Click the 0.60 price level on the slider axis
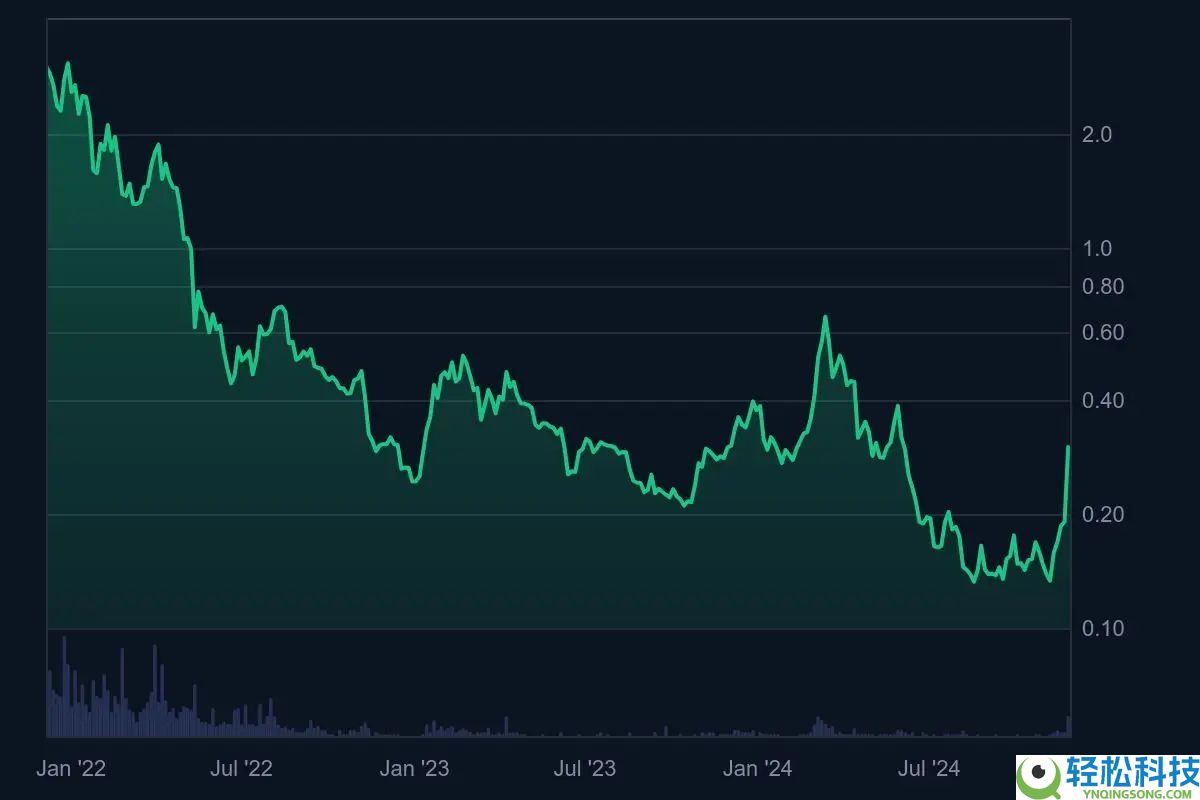 coord(1103,330)
